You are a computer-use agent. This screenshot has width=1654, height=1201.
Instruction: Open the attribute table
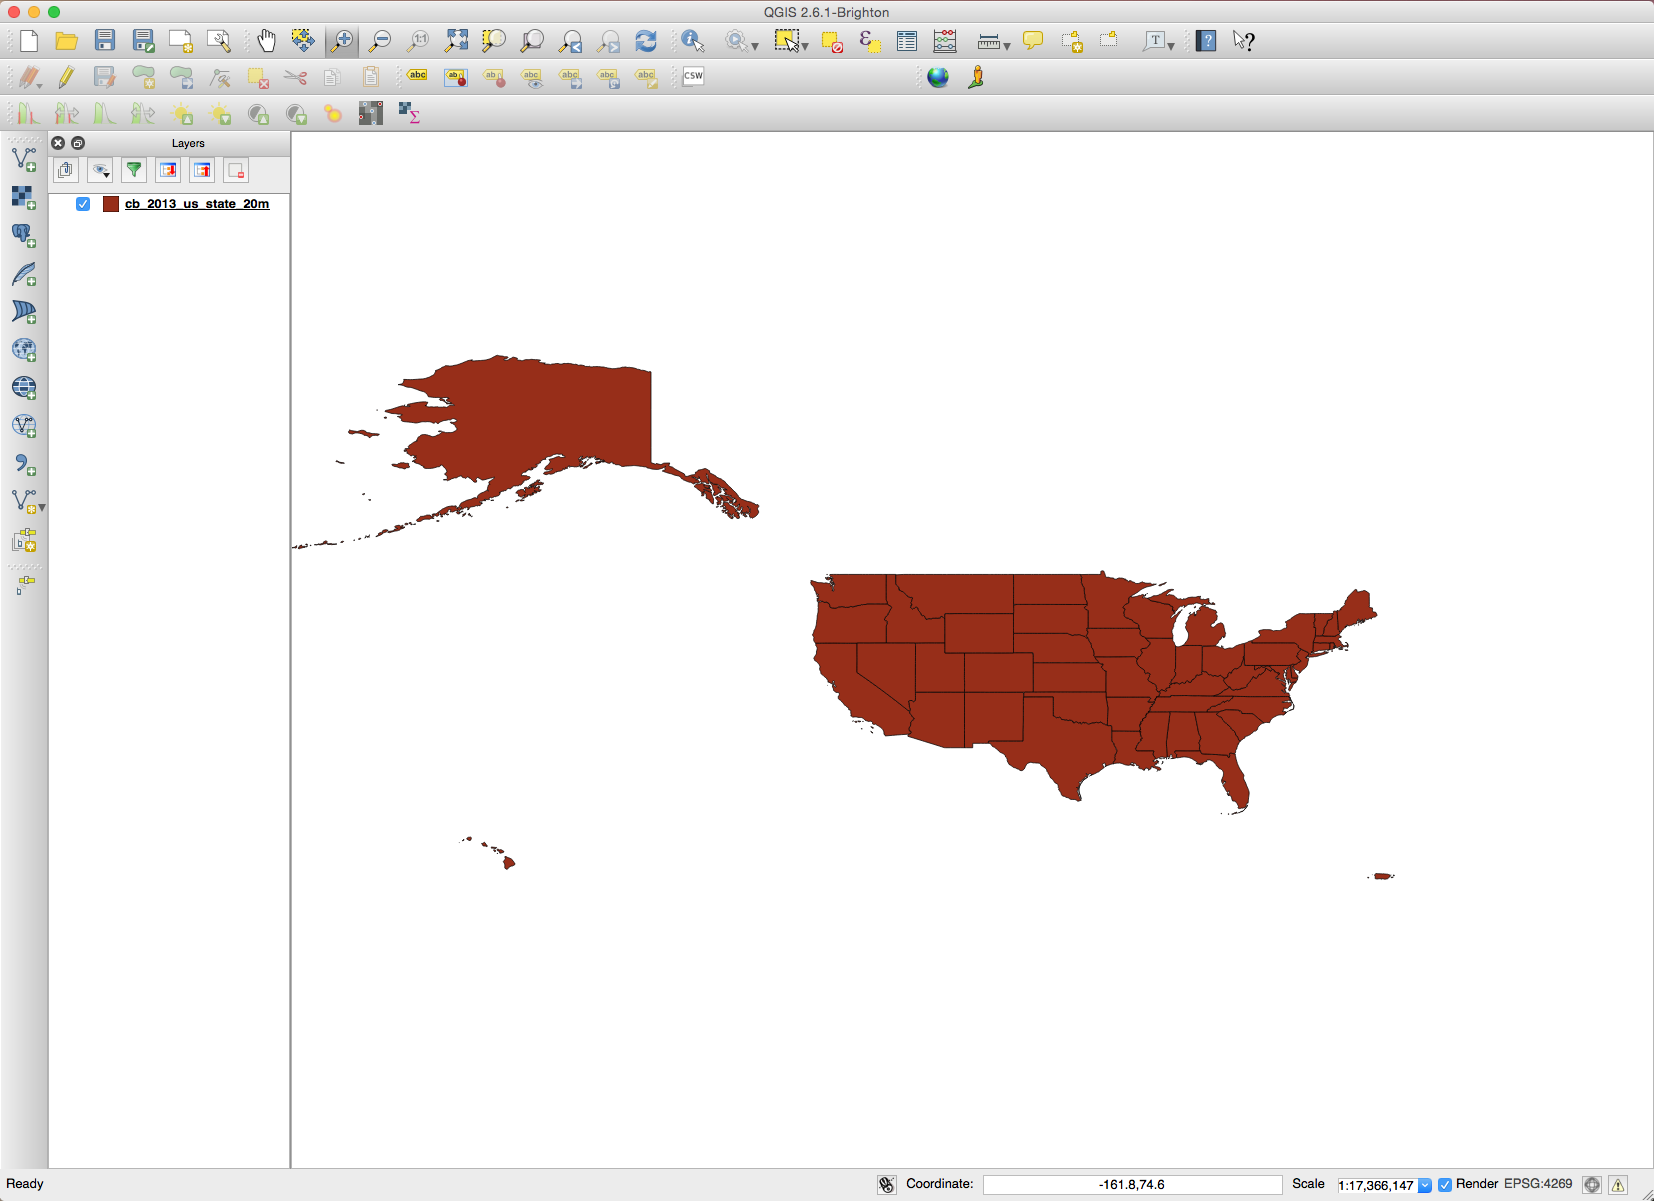(x=907, y=41)
